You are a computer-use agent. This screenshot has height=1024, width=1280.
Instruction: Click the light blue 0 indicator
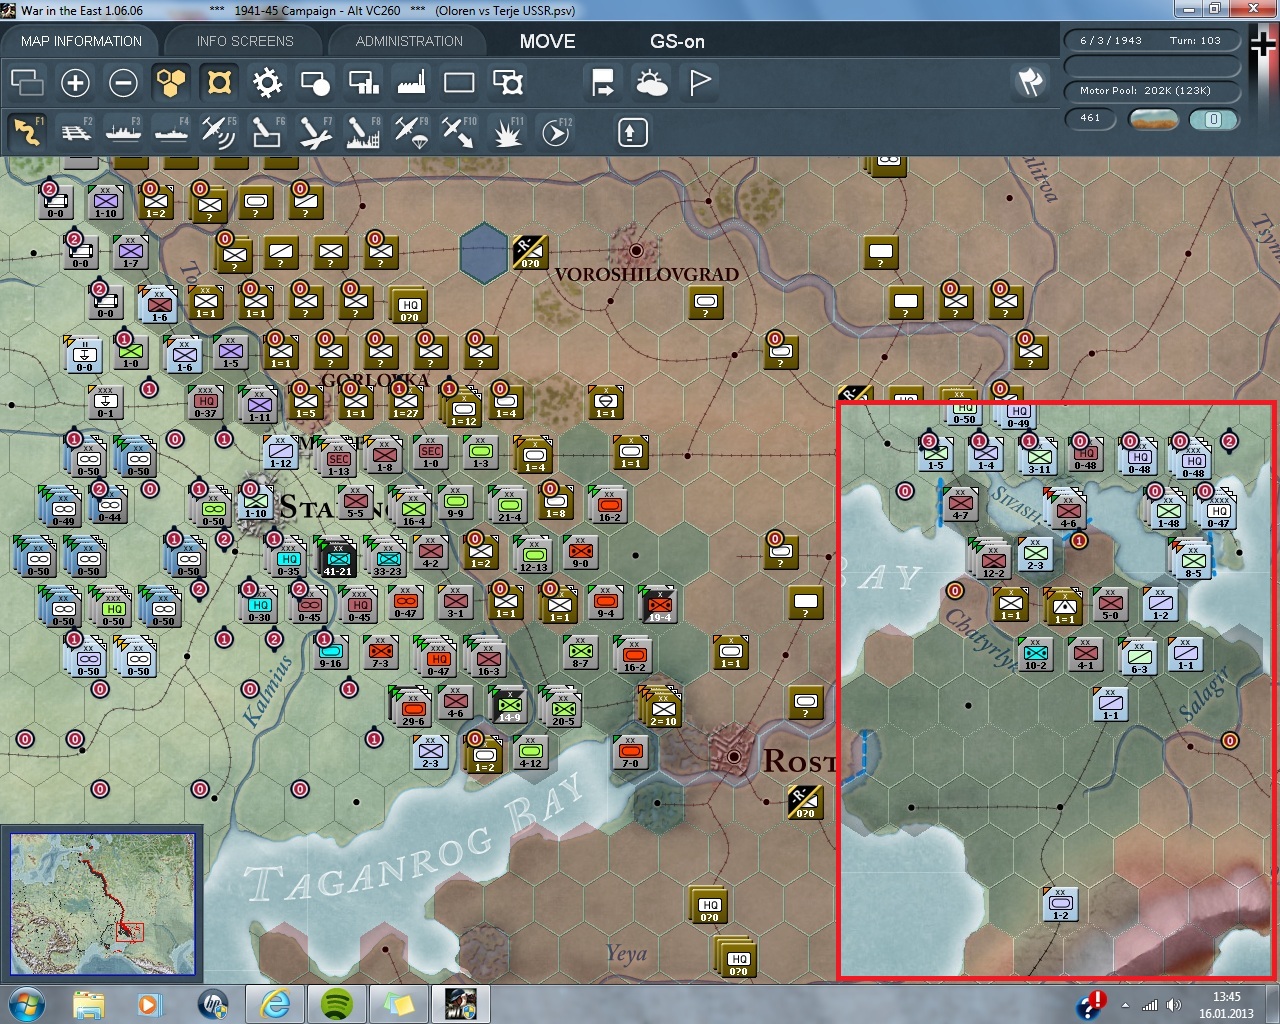tap(1213, 119)
